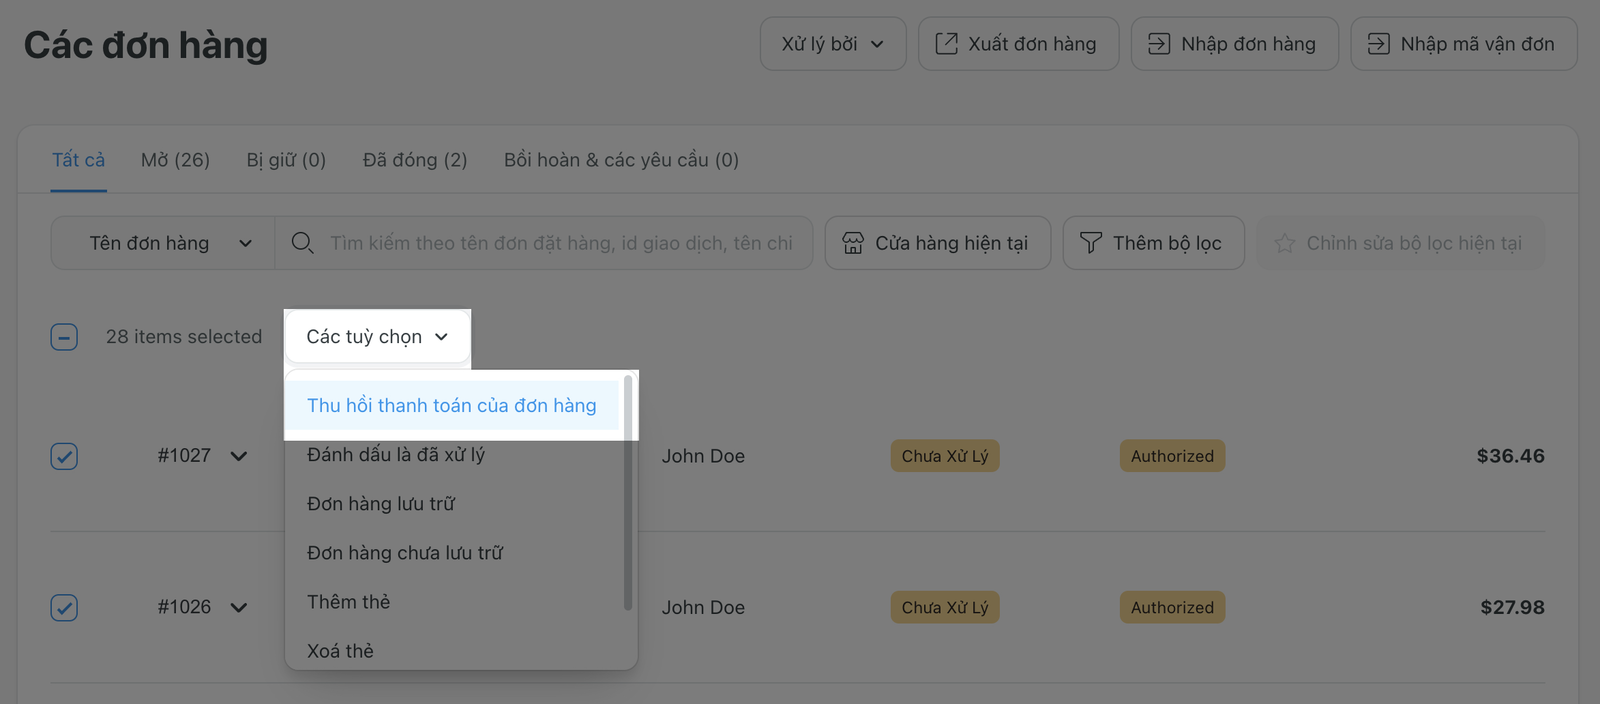This screenshot has height=704, width=1600.
Task: Switch to the Mở (26) tab
Action: 175,160
